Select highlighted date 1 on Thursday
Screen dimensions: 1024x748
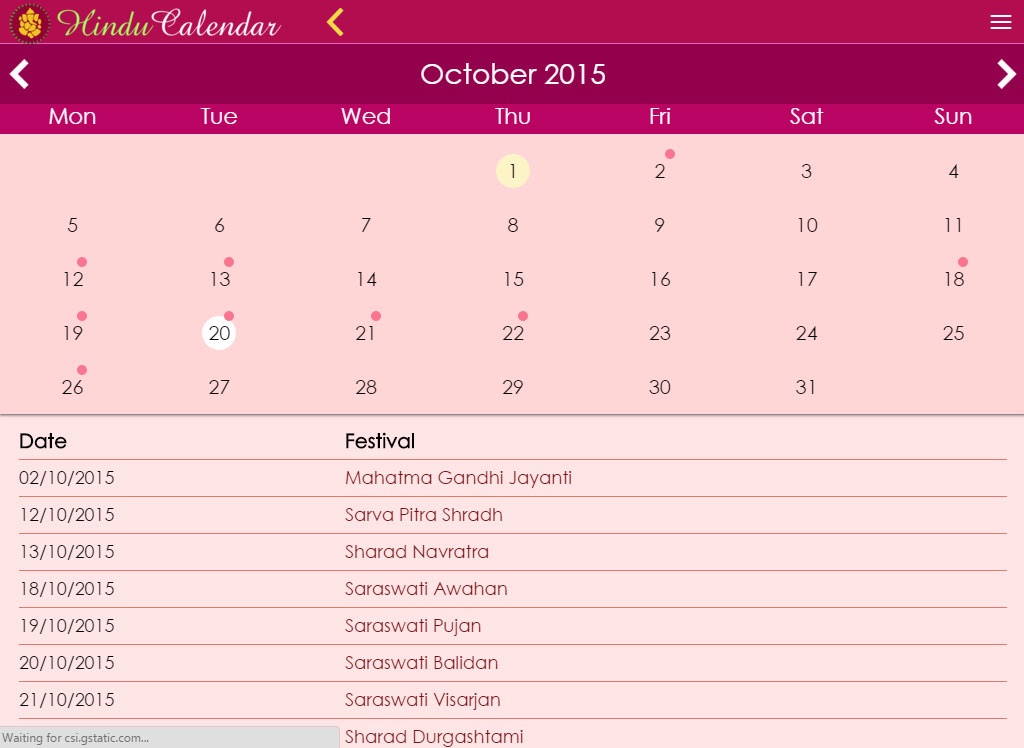[x=513, y=171]
